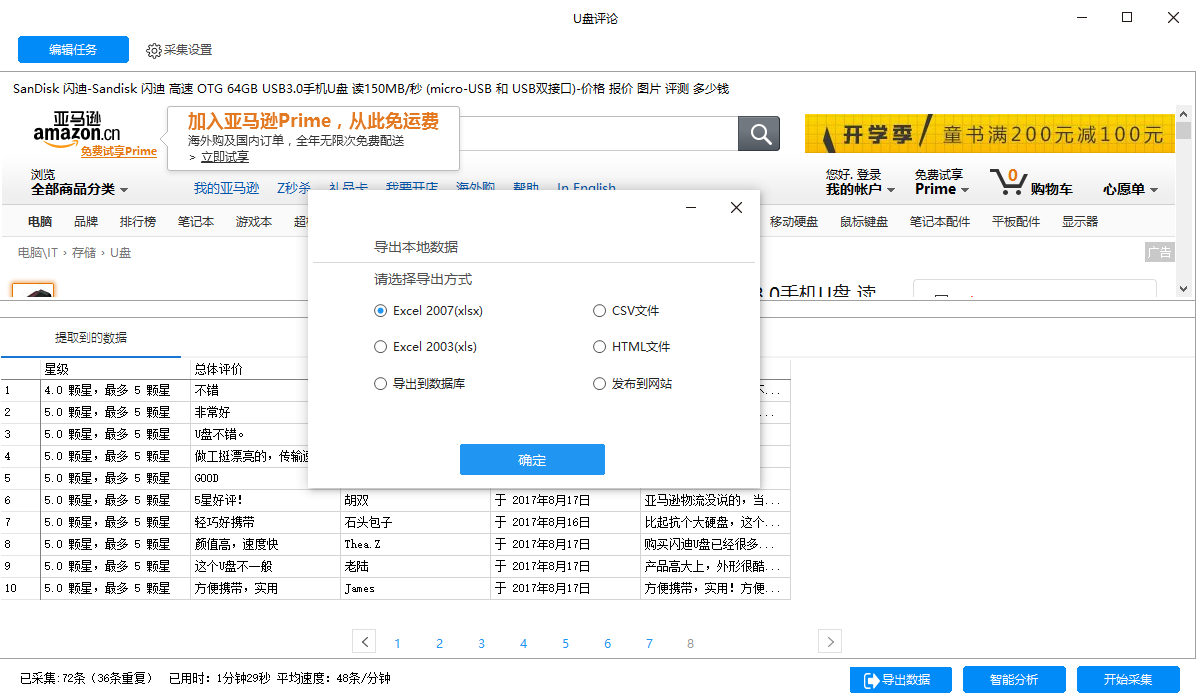Screen dimensions: 1196x698
Task: Open the 电脑 category tab
Action: click(x=40, y=222)
